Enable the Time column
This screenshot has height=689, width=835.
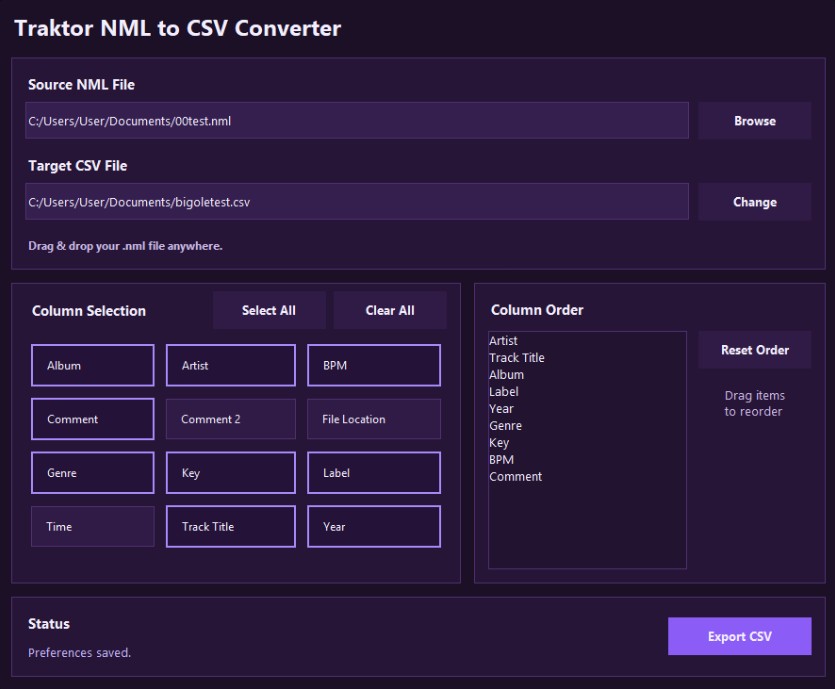point(93,527)
